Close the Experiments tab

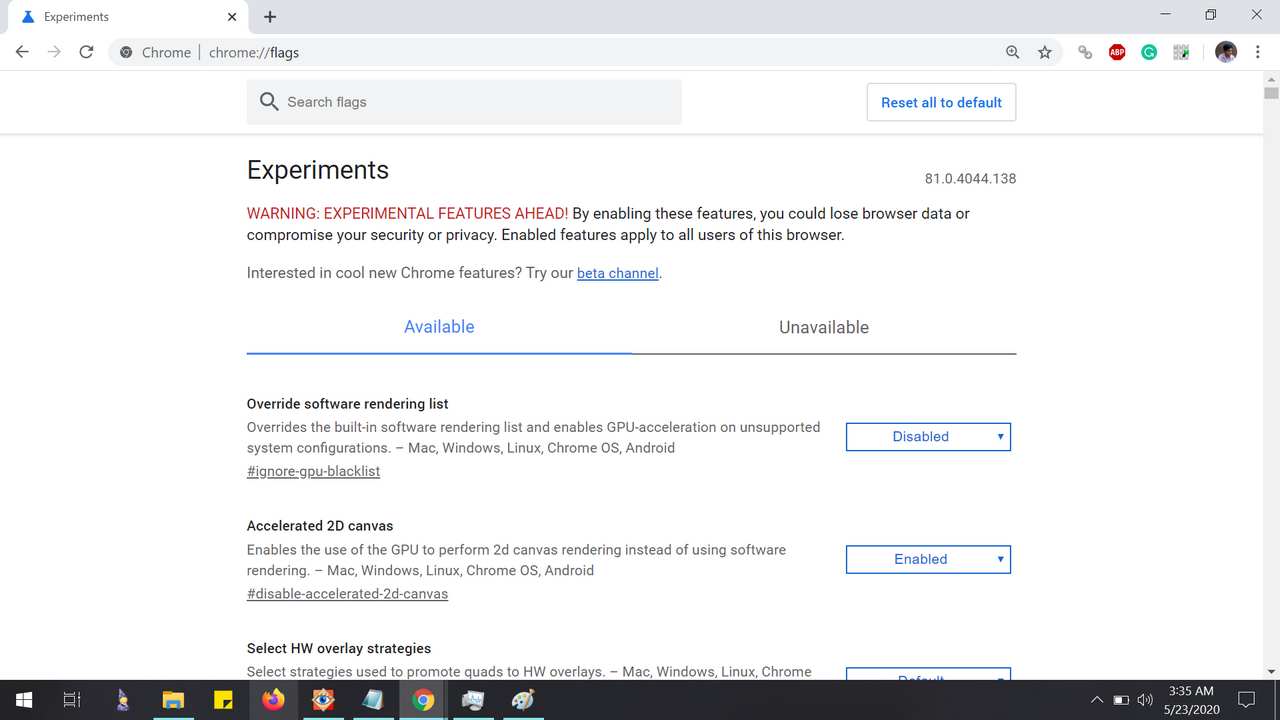[x=232, y=16]
